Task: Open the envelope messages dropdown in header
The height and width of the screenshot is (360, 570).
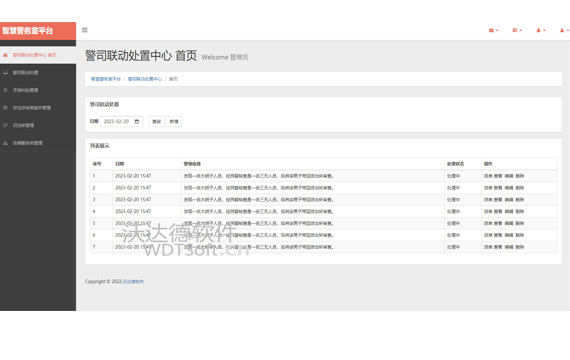Action: [493, 31]
